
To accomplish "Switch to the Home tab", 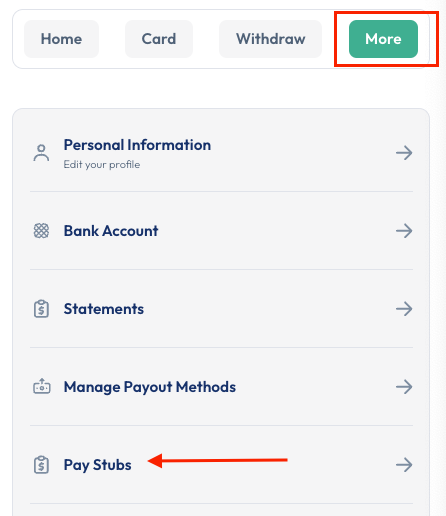I will click(x=61, y=39).
